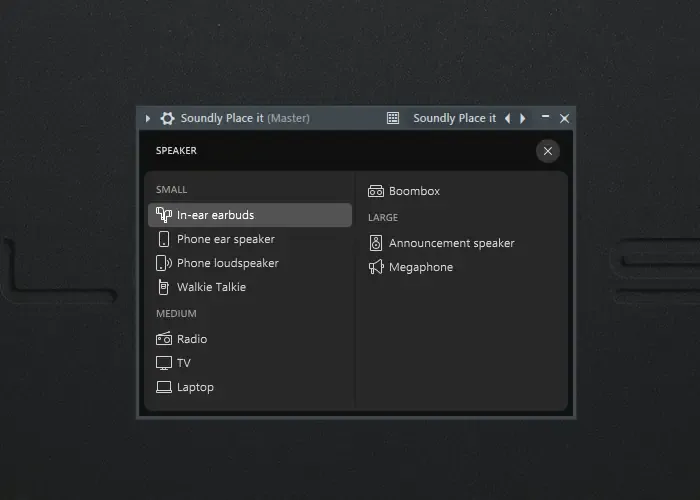Choose Announcement speaker preset

point(462,243)
